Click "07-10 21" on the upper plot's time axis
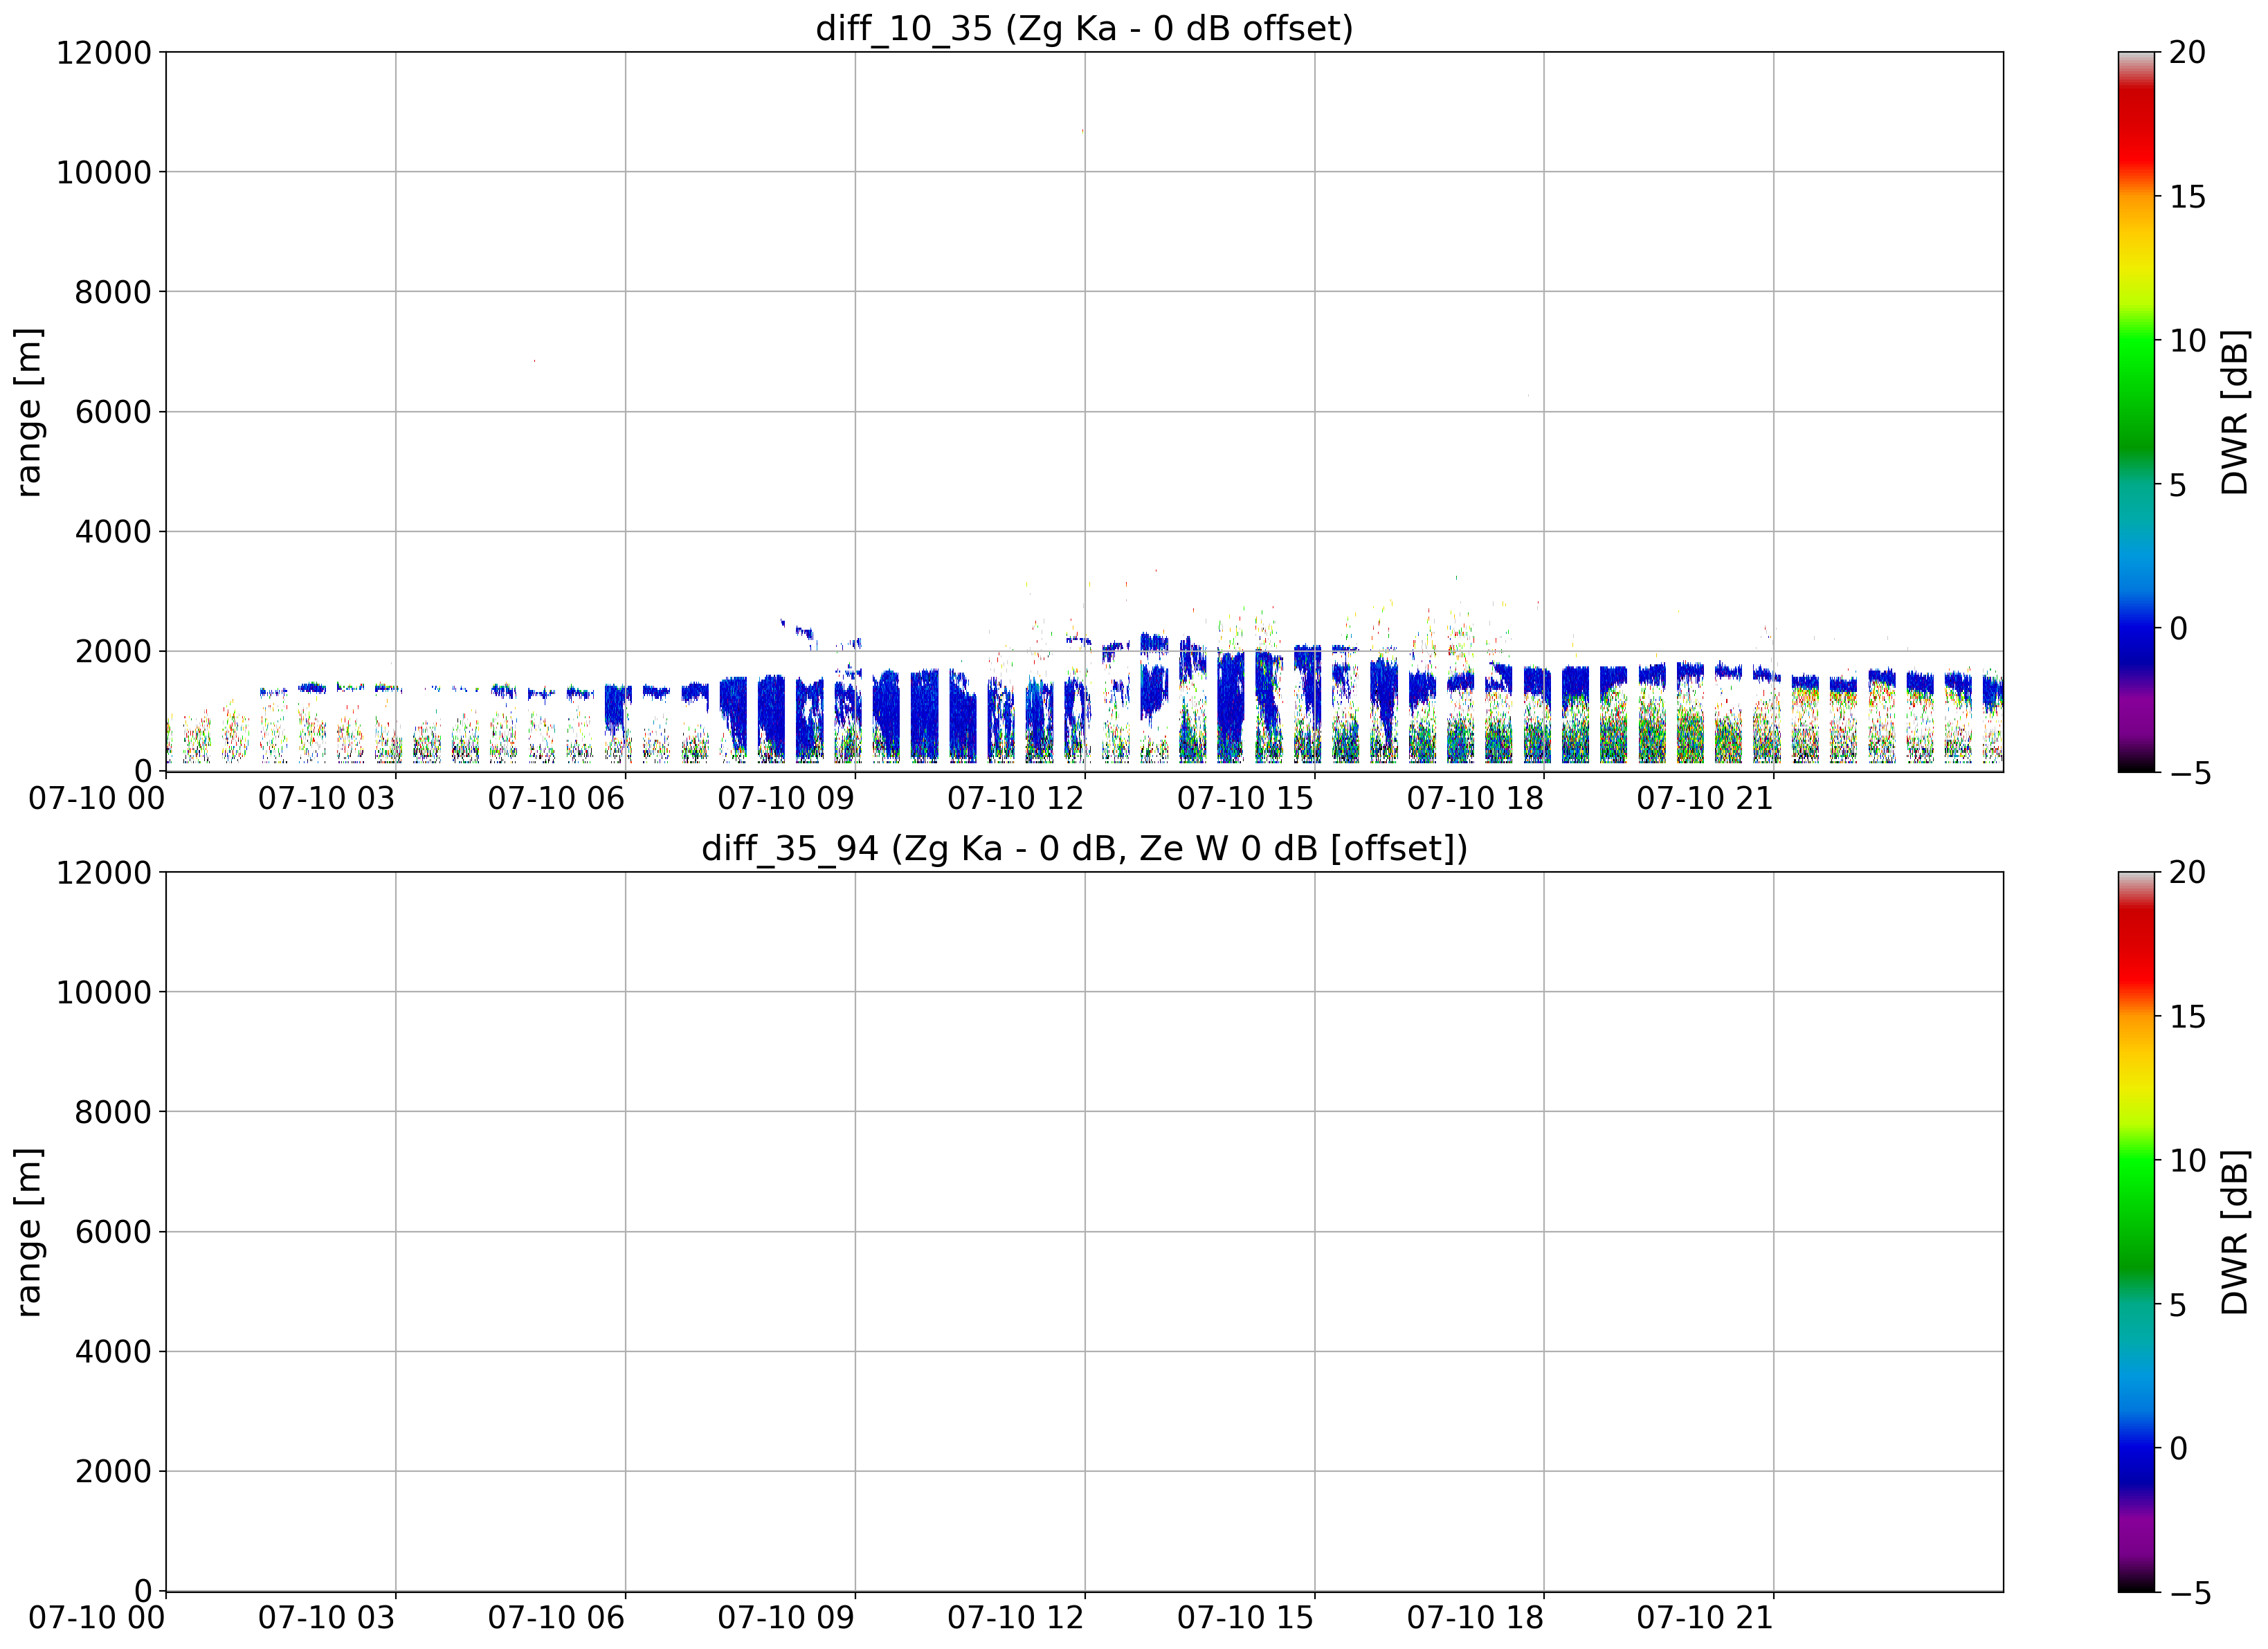The image size is (2268, 1649). 1705,798
